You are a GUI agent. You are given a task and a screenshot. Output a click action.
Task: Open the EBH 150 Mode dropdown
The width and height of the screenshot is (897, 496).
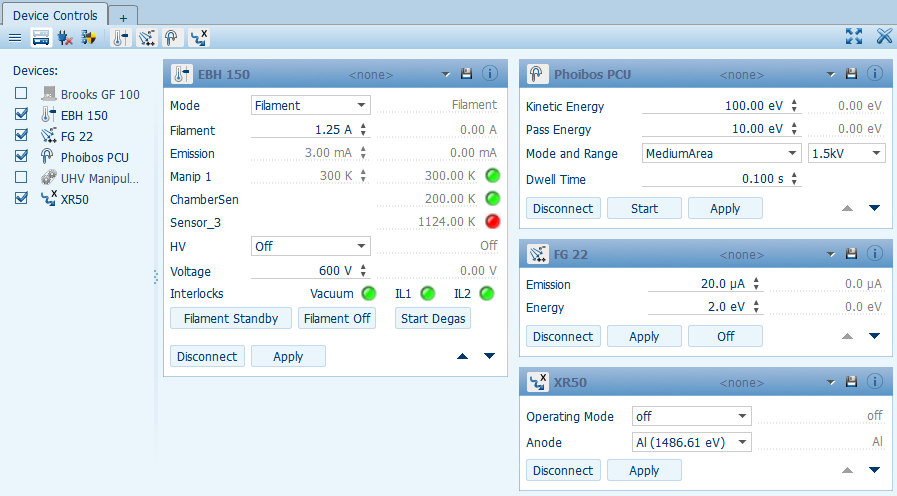pos(310,105)
